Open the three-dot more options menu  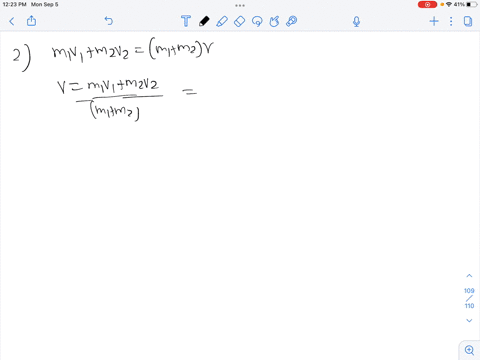[x=451, y=21]
